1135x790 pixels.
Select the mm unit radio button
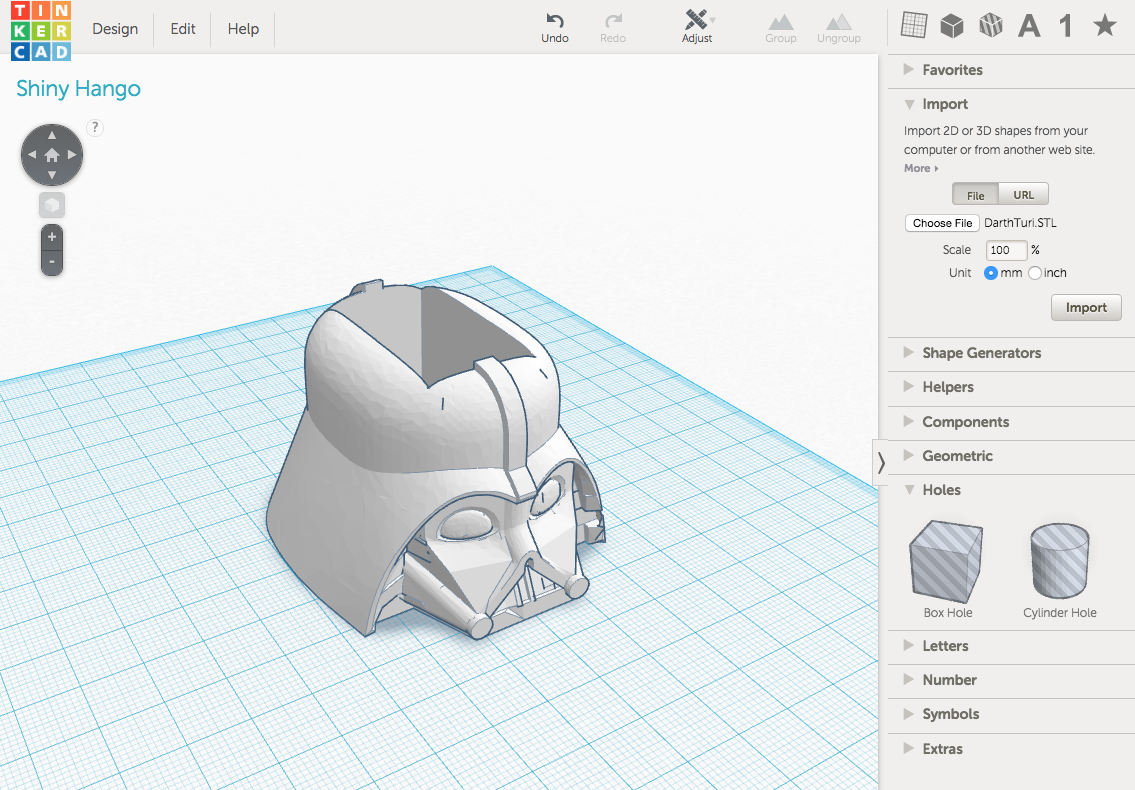(991, 273)
